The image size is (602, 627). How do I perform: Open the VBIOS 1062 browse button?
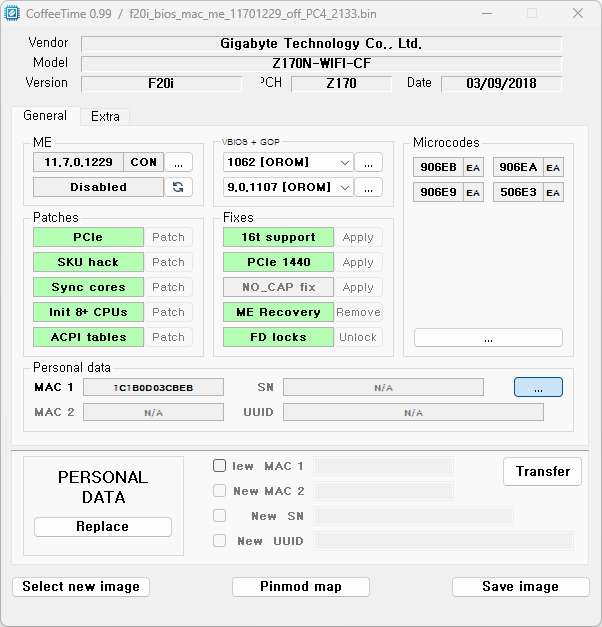[368, 162]
